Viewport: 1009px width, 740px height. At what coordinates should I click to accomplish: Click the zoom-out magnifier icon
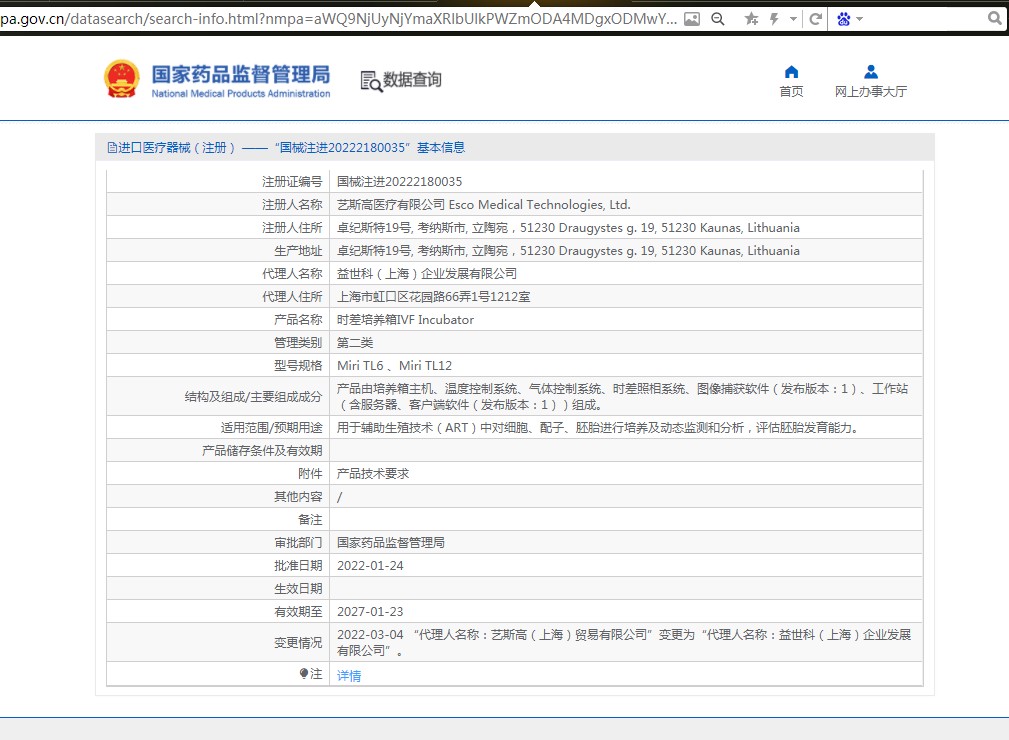click(x=717, y=19)
